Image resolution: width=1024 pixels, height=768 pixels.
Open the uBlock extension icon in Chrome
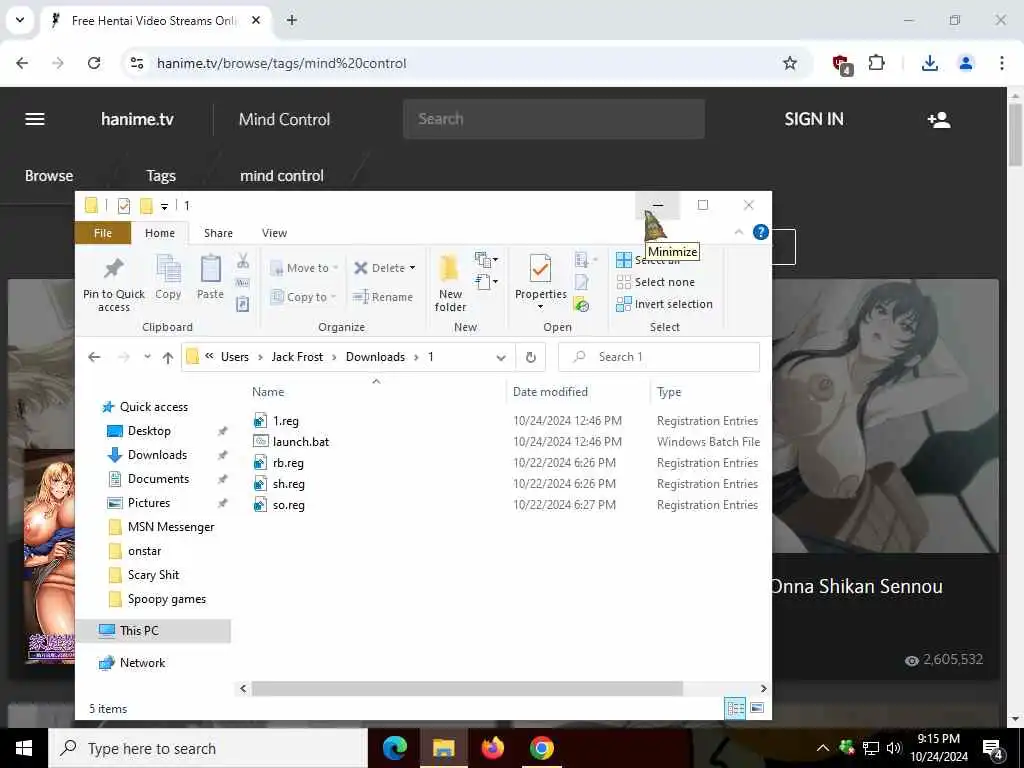[842, 64]
